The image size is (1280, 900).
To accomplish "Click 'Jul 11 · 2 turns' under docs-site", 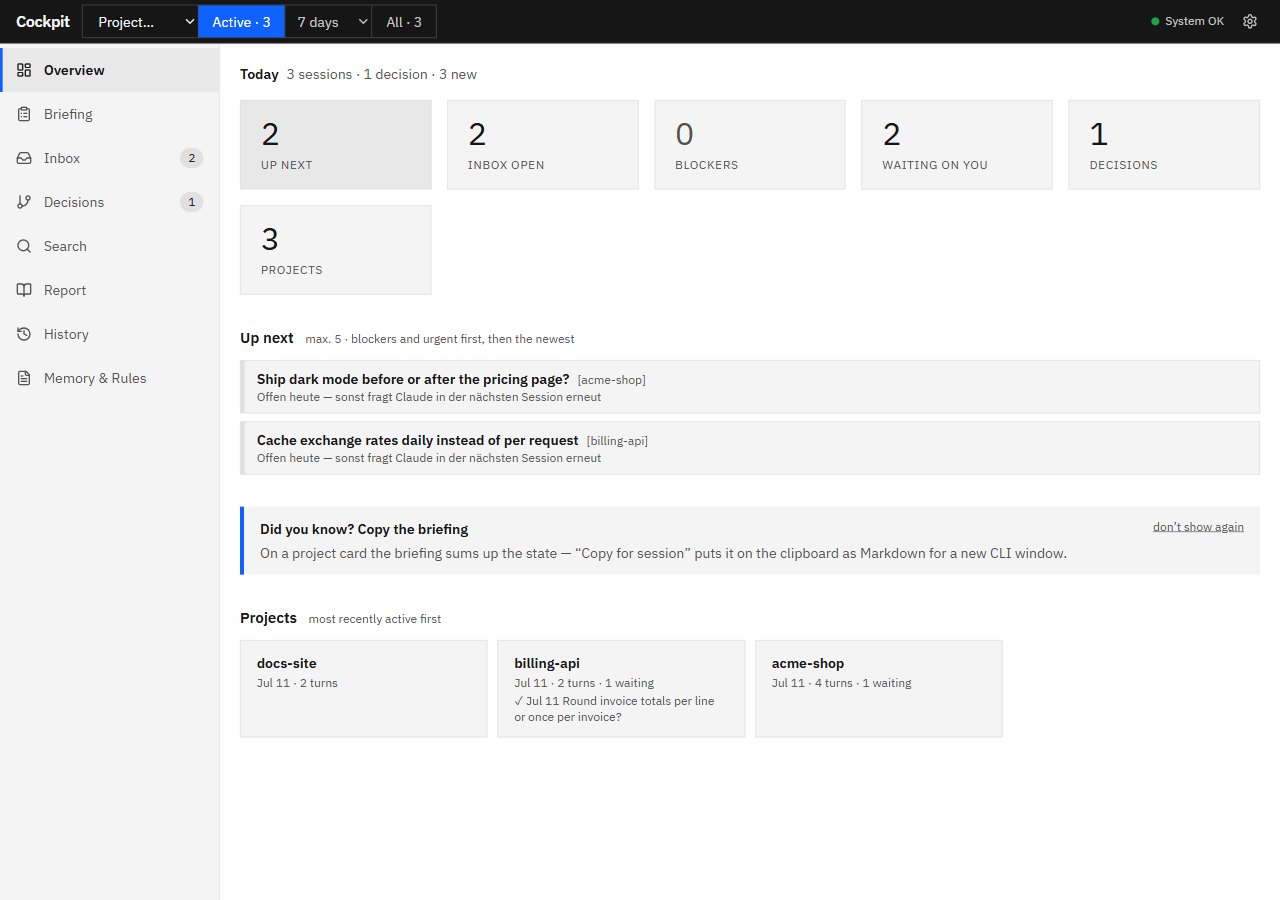I will 297,683.
